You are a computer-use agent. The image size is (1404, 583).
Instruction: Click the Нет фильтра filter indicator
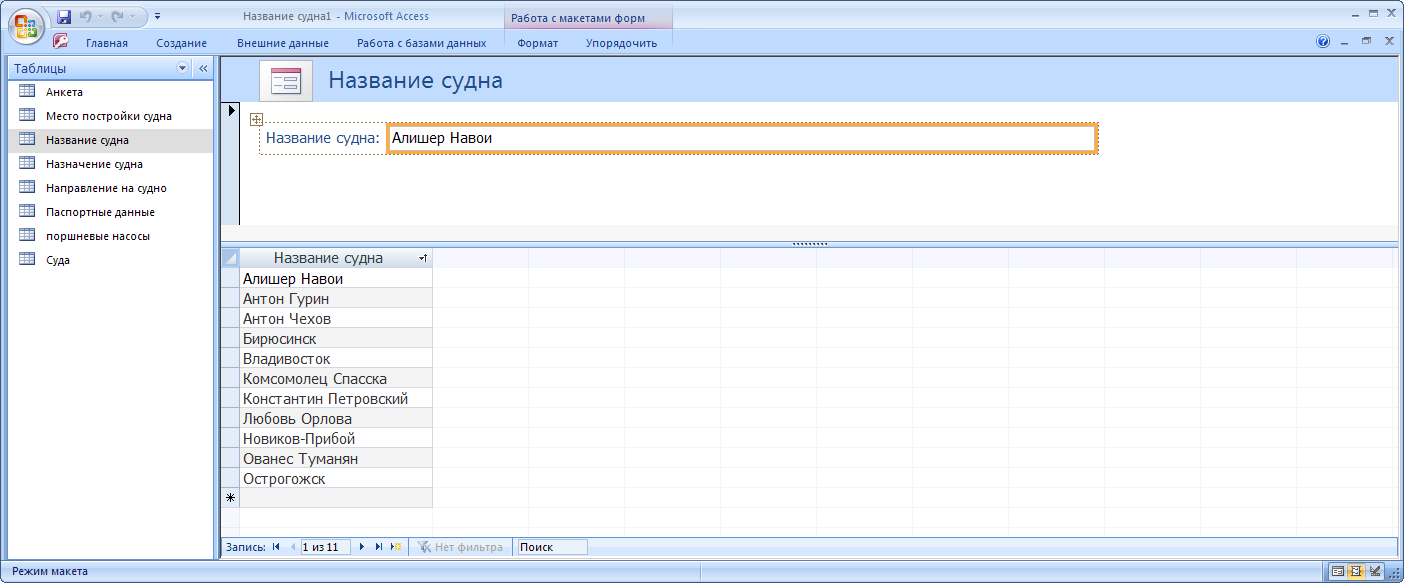460,547
